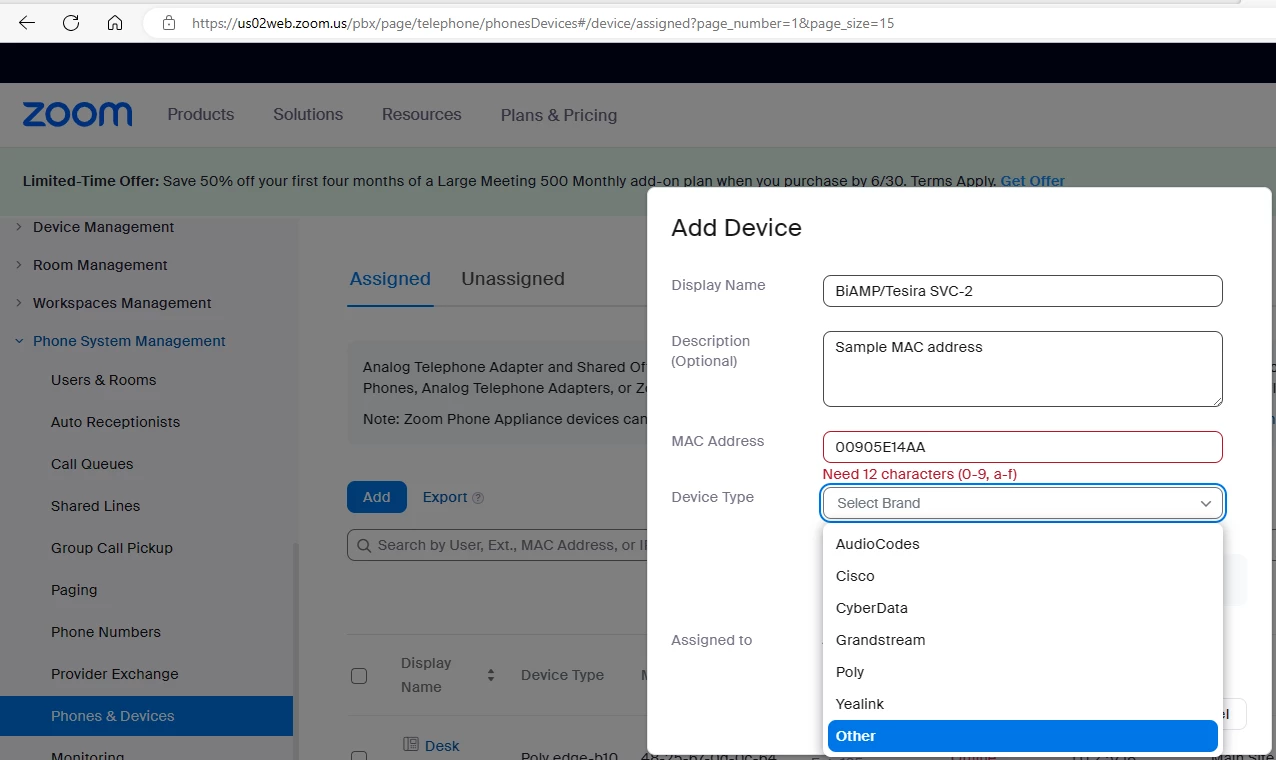Open Group Call Pickup in the sidebar
Screen dimensions: 1276x760
tap(112, 548)
